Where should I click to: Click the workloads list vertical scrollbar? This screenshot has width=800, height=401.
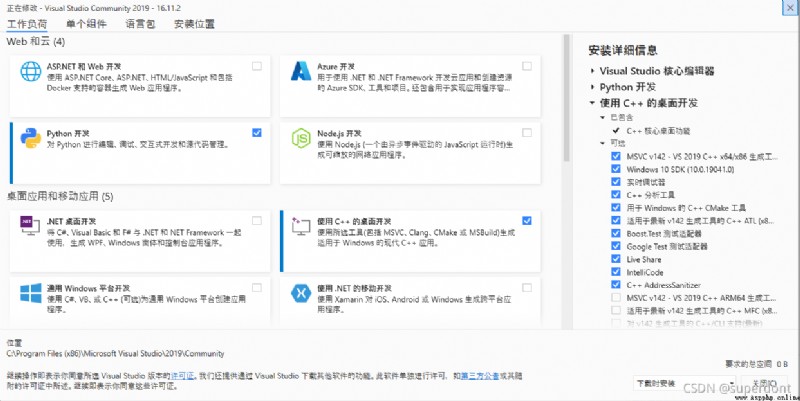tap(566, 98)
